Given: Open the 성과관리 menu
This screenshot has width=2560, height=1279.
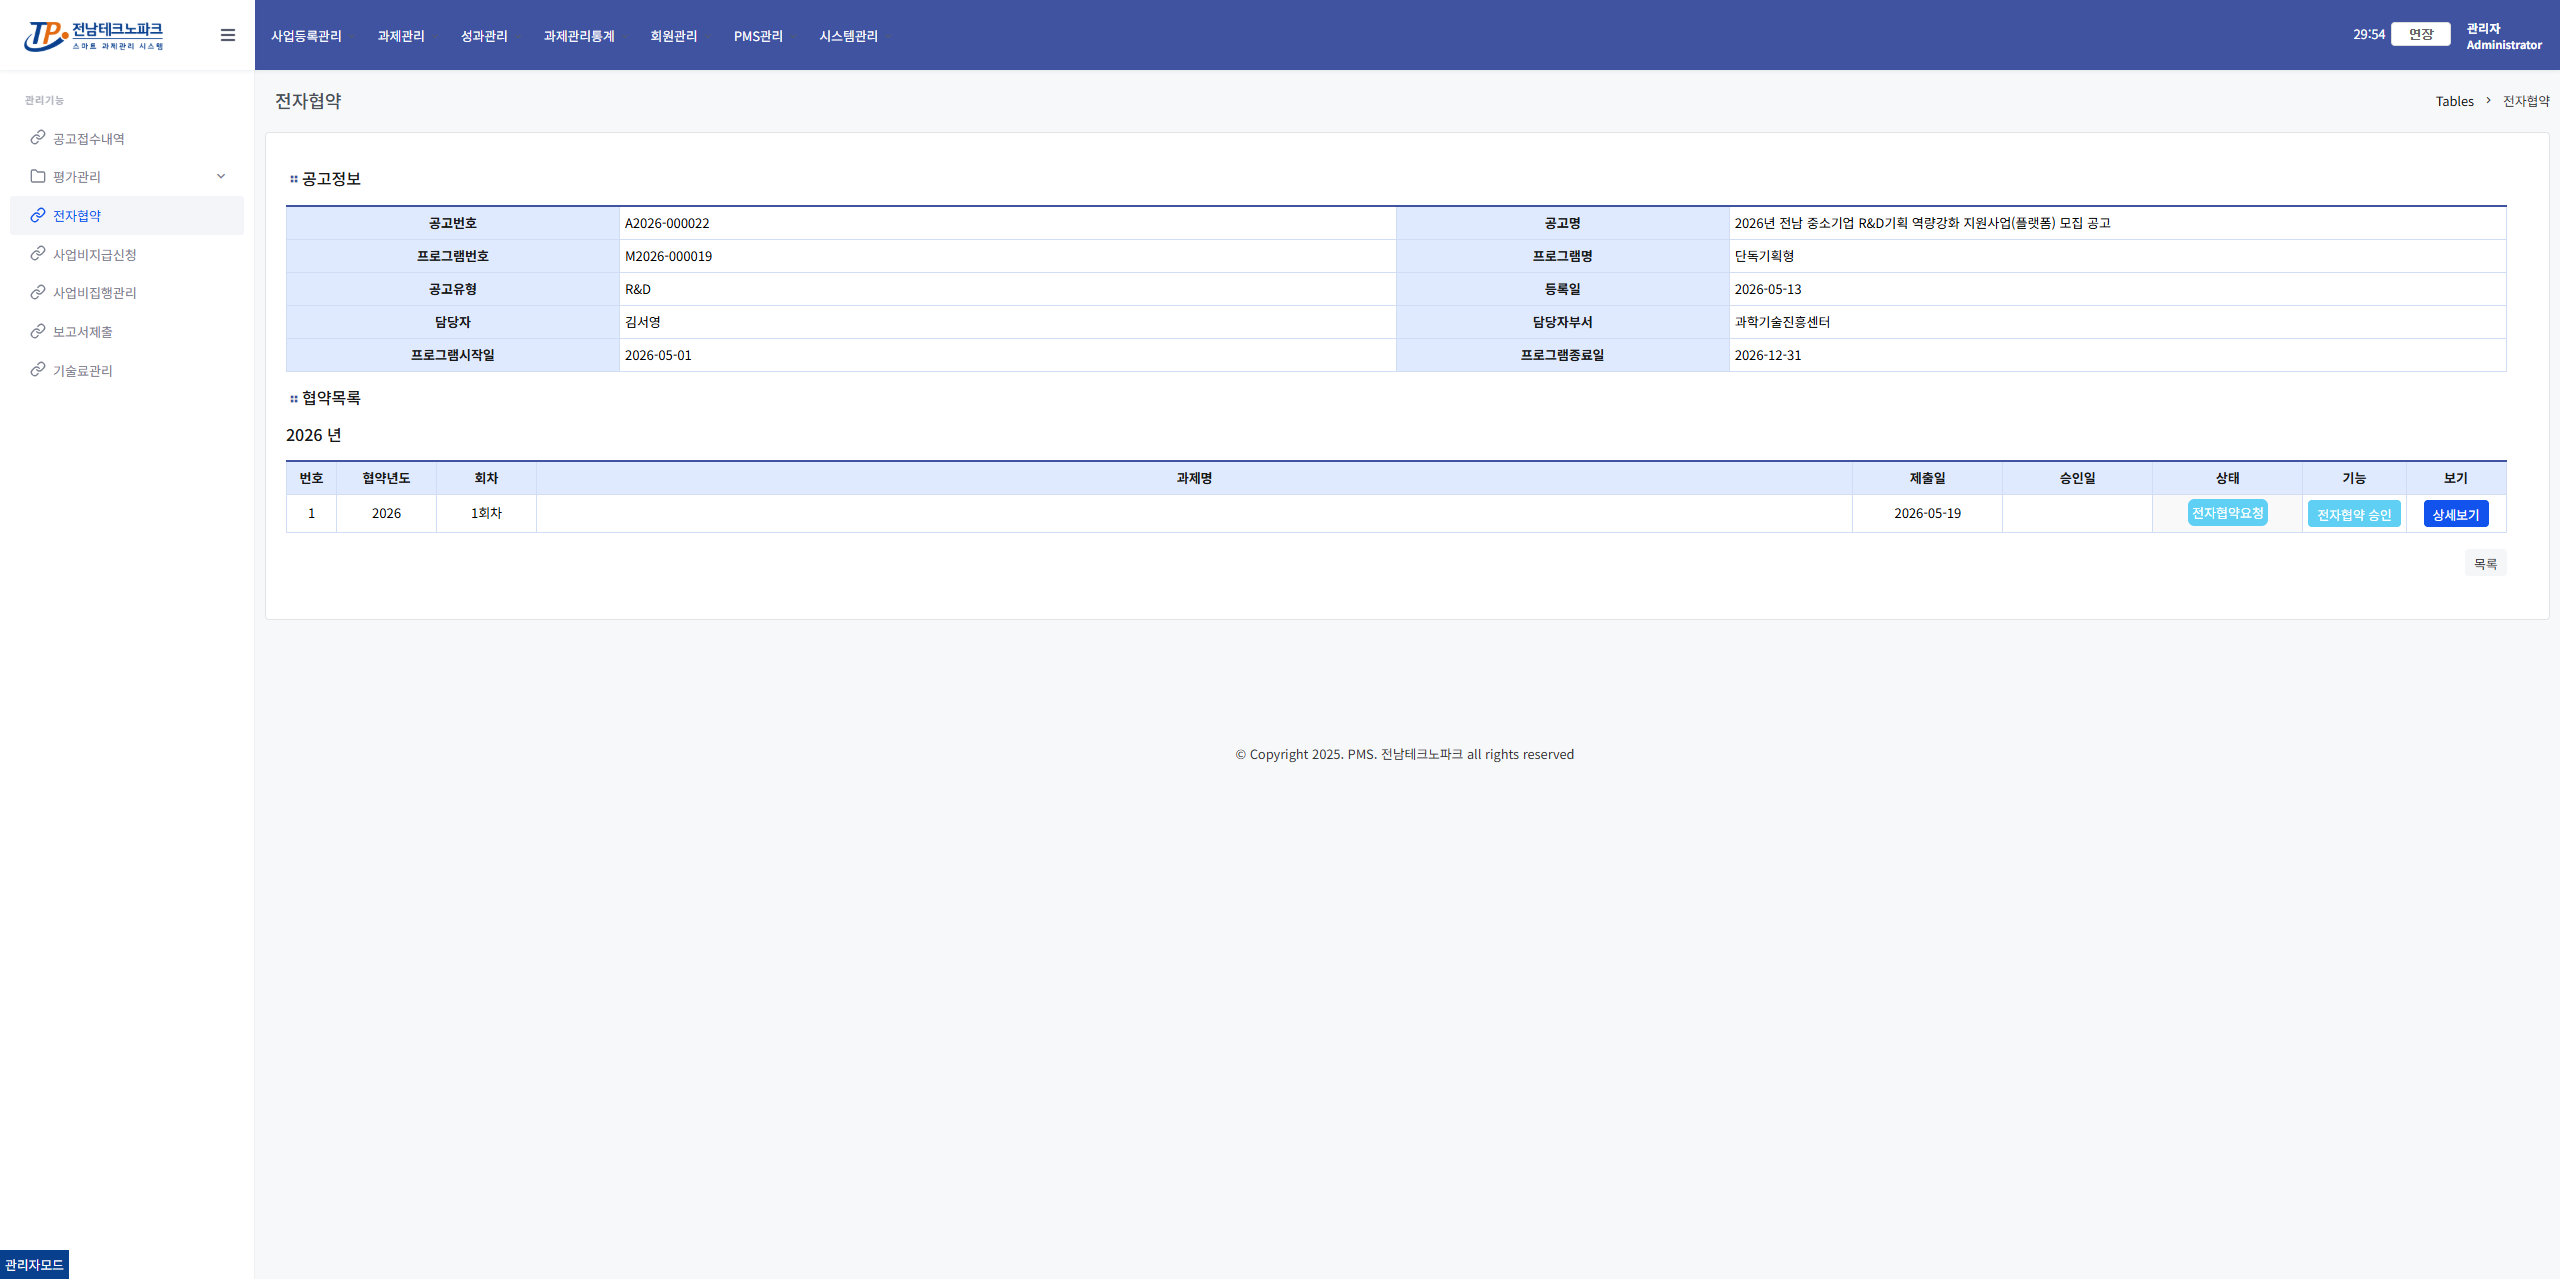Looking at the screenshot, I should click(x=484, y=36).
